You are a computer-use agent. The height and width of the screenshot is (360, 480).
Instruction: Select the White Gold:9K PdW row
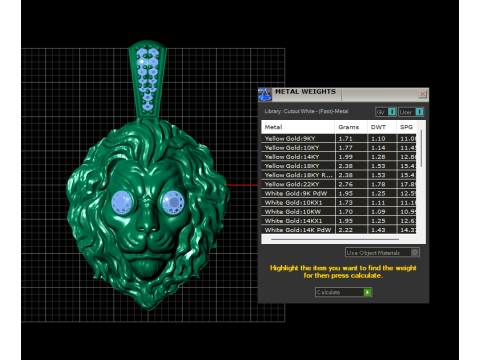(339, 193)
